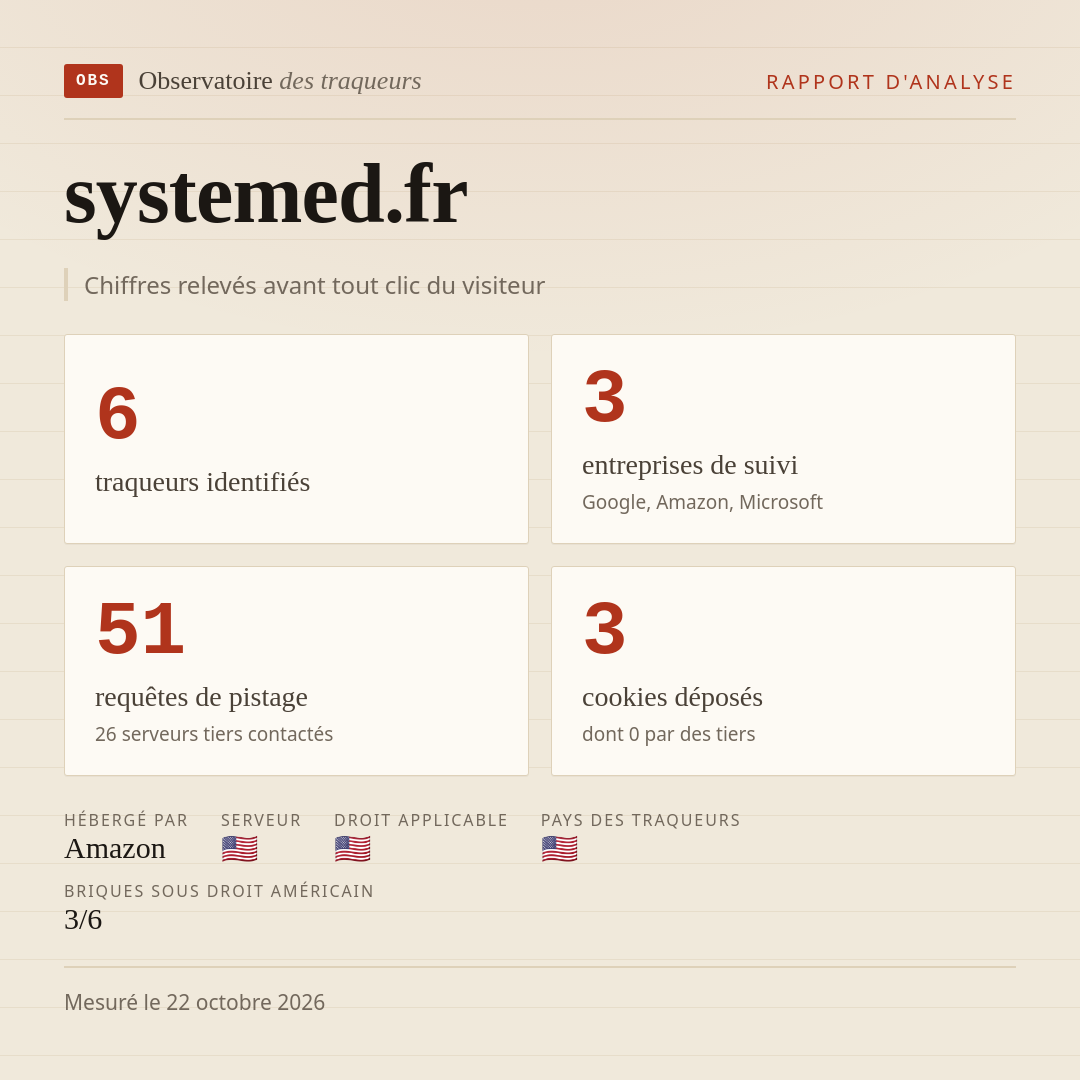Click the number 51 requests figure
Image resolution: width=1080 pixels, height=1080 pixels.
pos(141,628)
